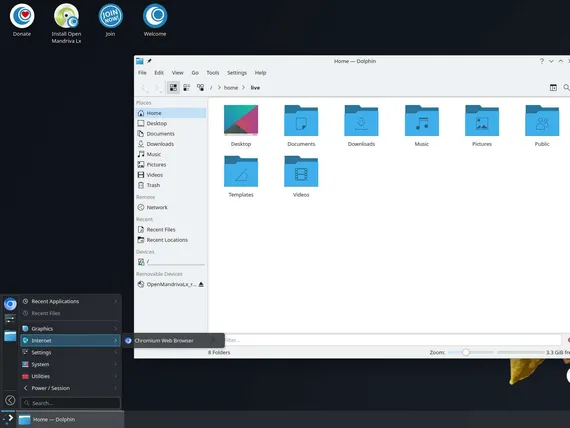
Task: Switch Dolphin to Details tree view
Action: pyautogui.click(x=200, y=88)
